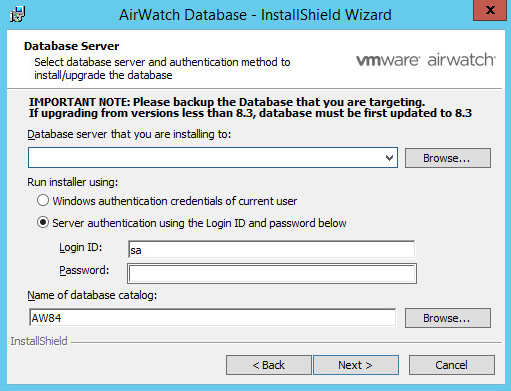This screenshot has height=391, width=511.
Task: Select Server authentication with Login ID option
Action: tap(43, 222)
